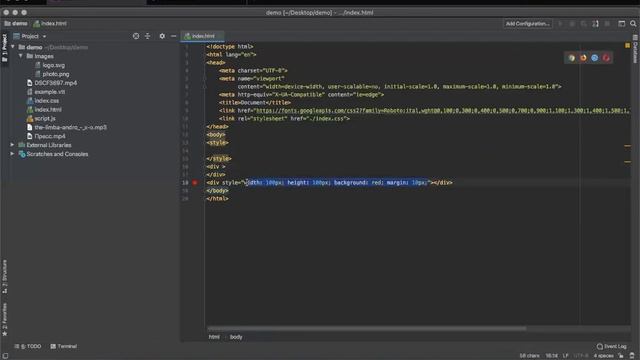
Task: Click the Search Everywhere magnifier icon
Action: [633, 24]
